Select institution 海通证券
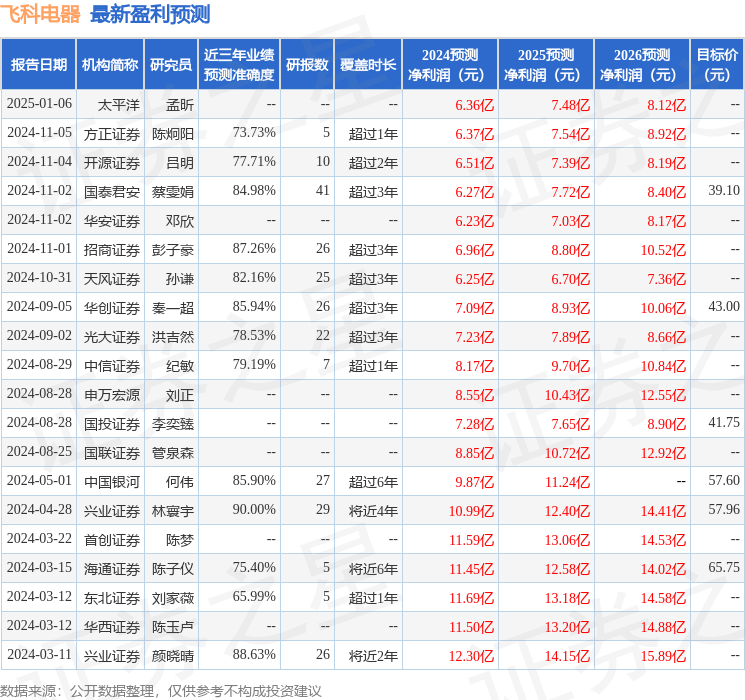745x700 pixels. click(112, 569)
